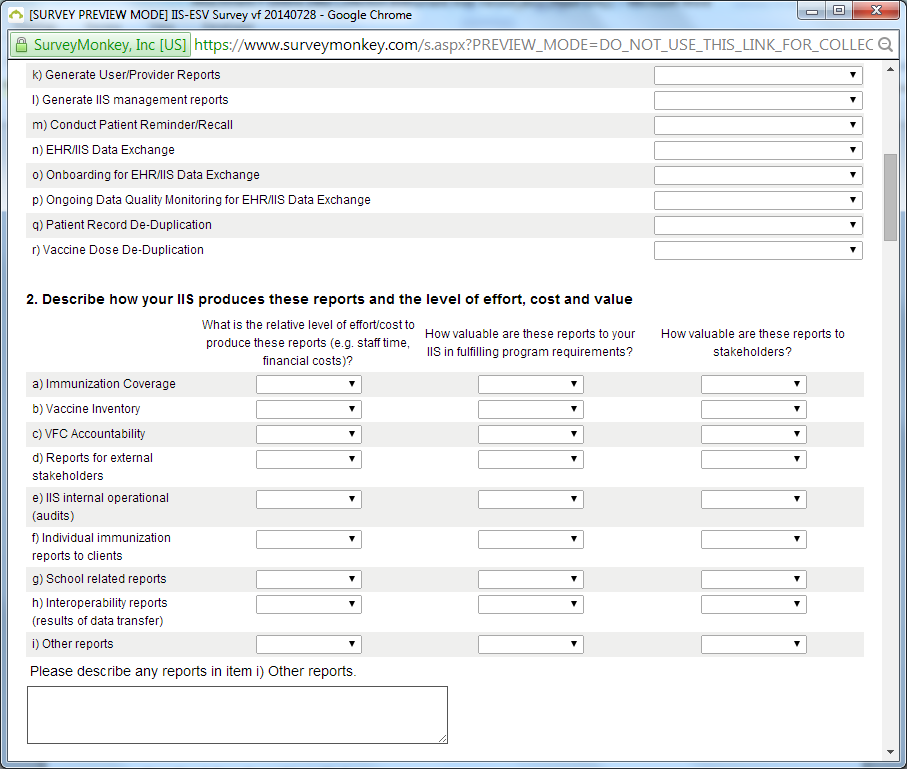Viewport: 907px width, 769px height.
Task: Open School related reports effort/cost dropdown
Action: point(308,579)
